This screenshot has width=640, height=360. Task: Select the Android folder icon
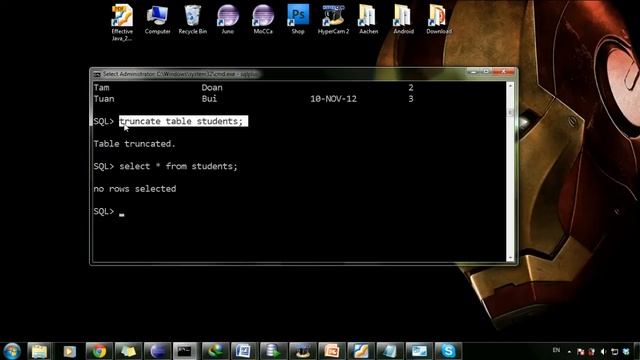click(x=403, y=20)
